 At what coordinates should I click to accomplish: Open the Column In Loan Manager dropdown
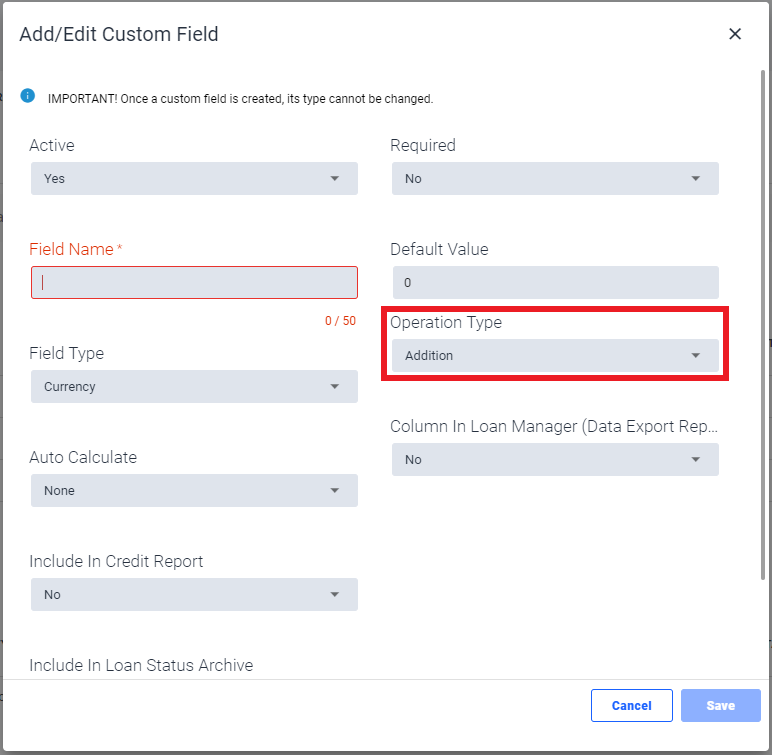[x=555, y=459]
